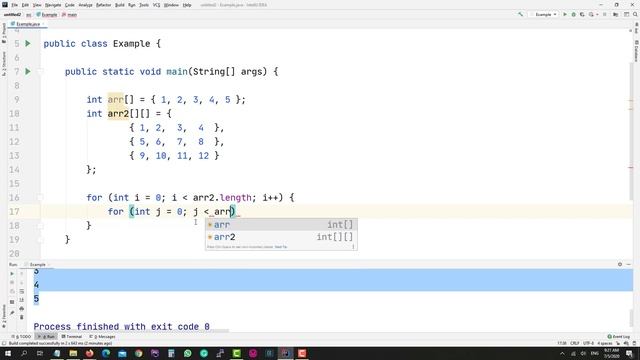The image size is (640, 360).
Task: Open the Database tool window on right sidebar
Action: 636,51
